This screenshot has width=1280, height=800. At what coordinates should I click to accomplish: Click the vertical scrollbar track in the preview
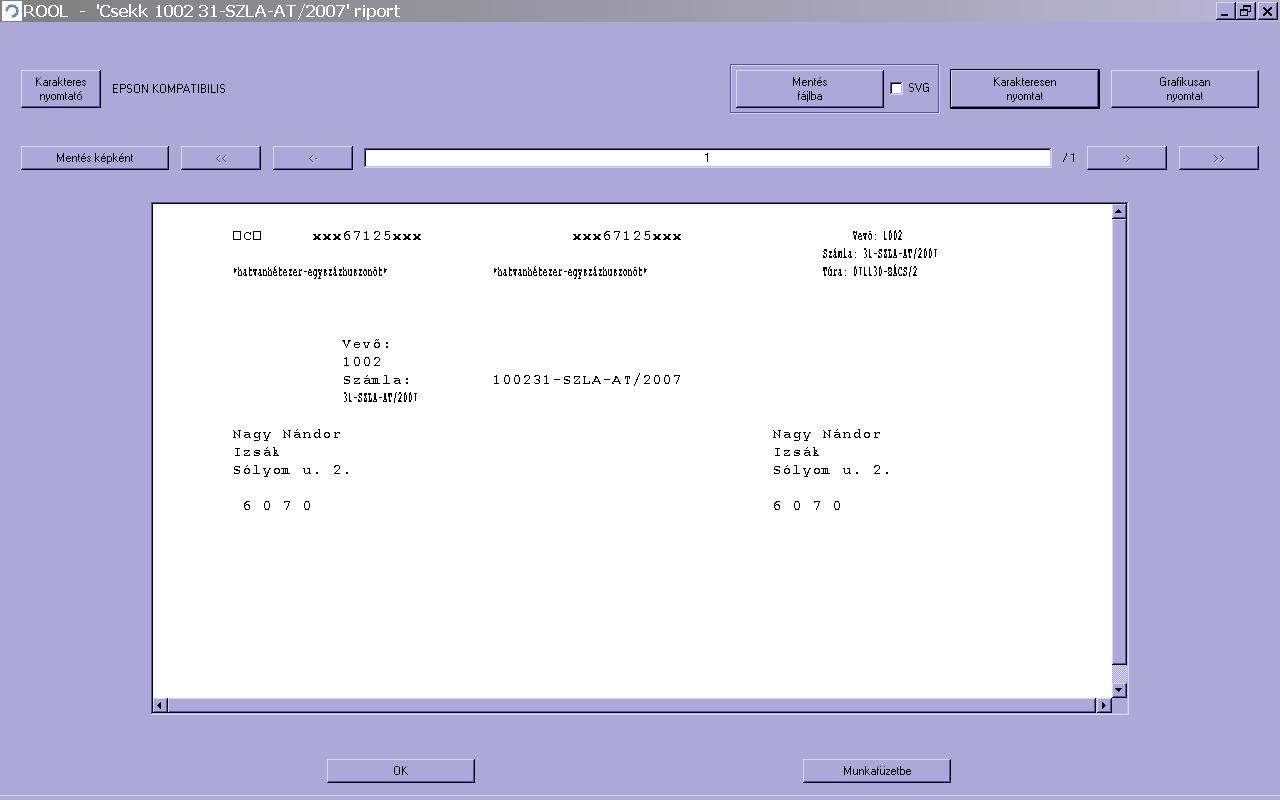(1119, 440)
